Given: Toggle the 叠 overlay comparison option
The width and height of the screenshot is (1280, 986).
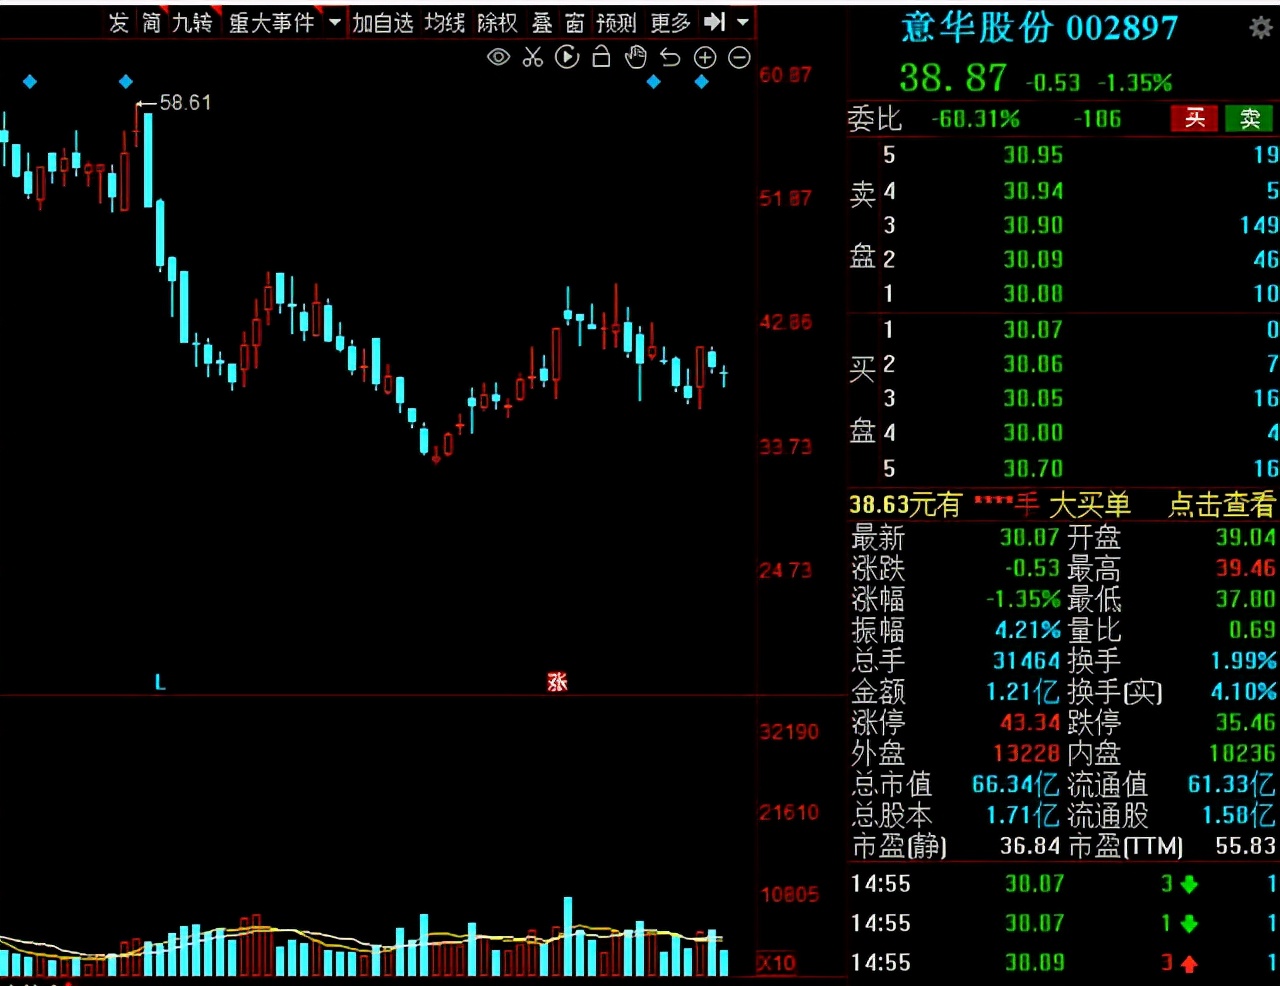Looking at the screenshot, I should [541, 23].
